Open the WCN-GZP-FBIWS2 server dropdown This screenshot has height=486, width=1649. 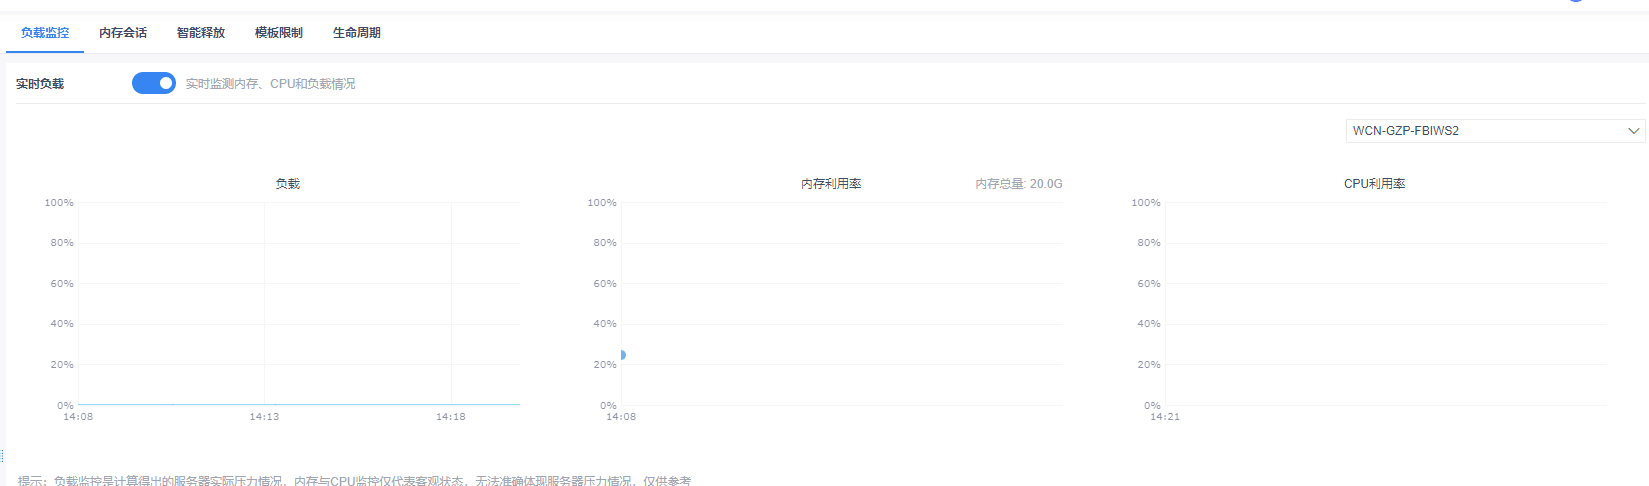[x=1495, y=131]
